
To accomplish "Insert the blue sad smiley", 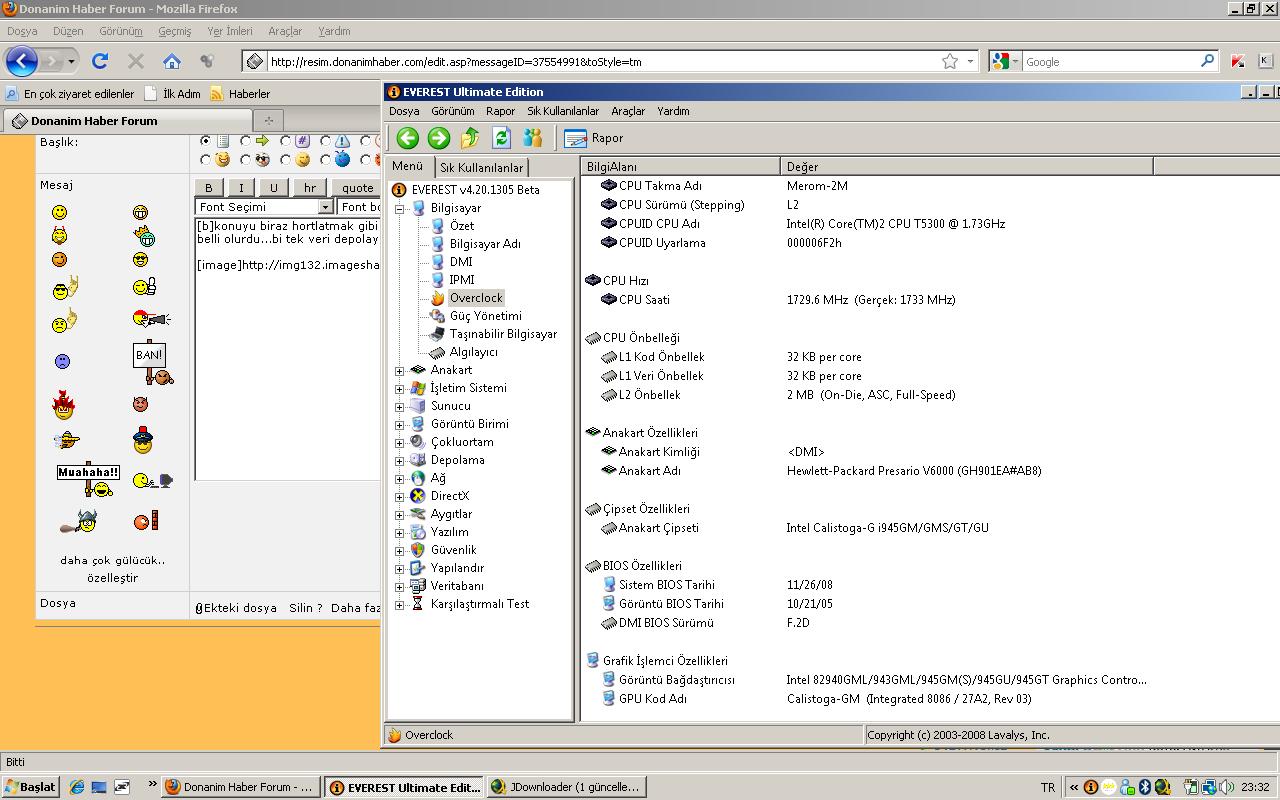I will click(62, 361).
